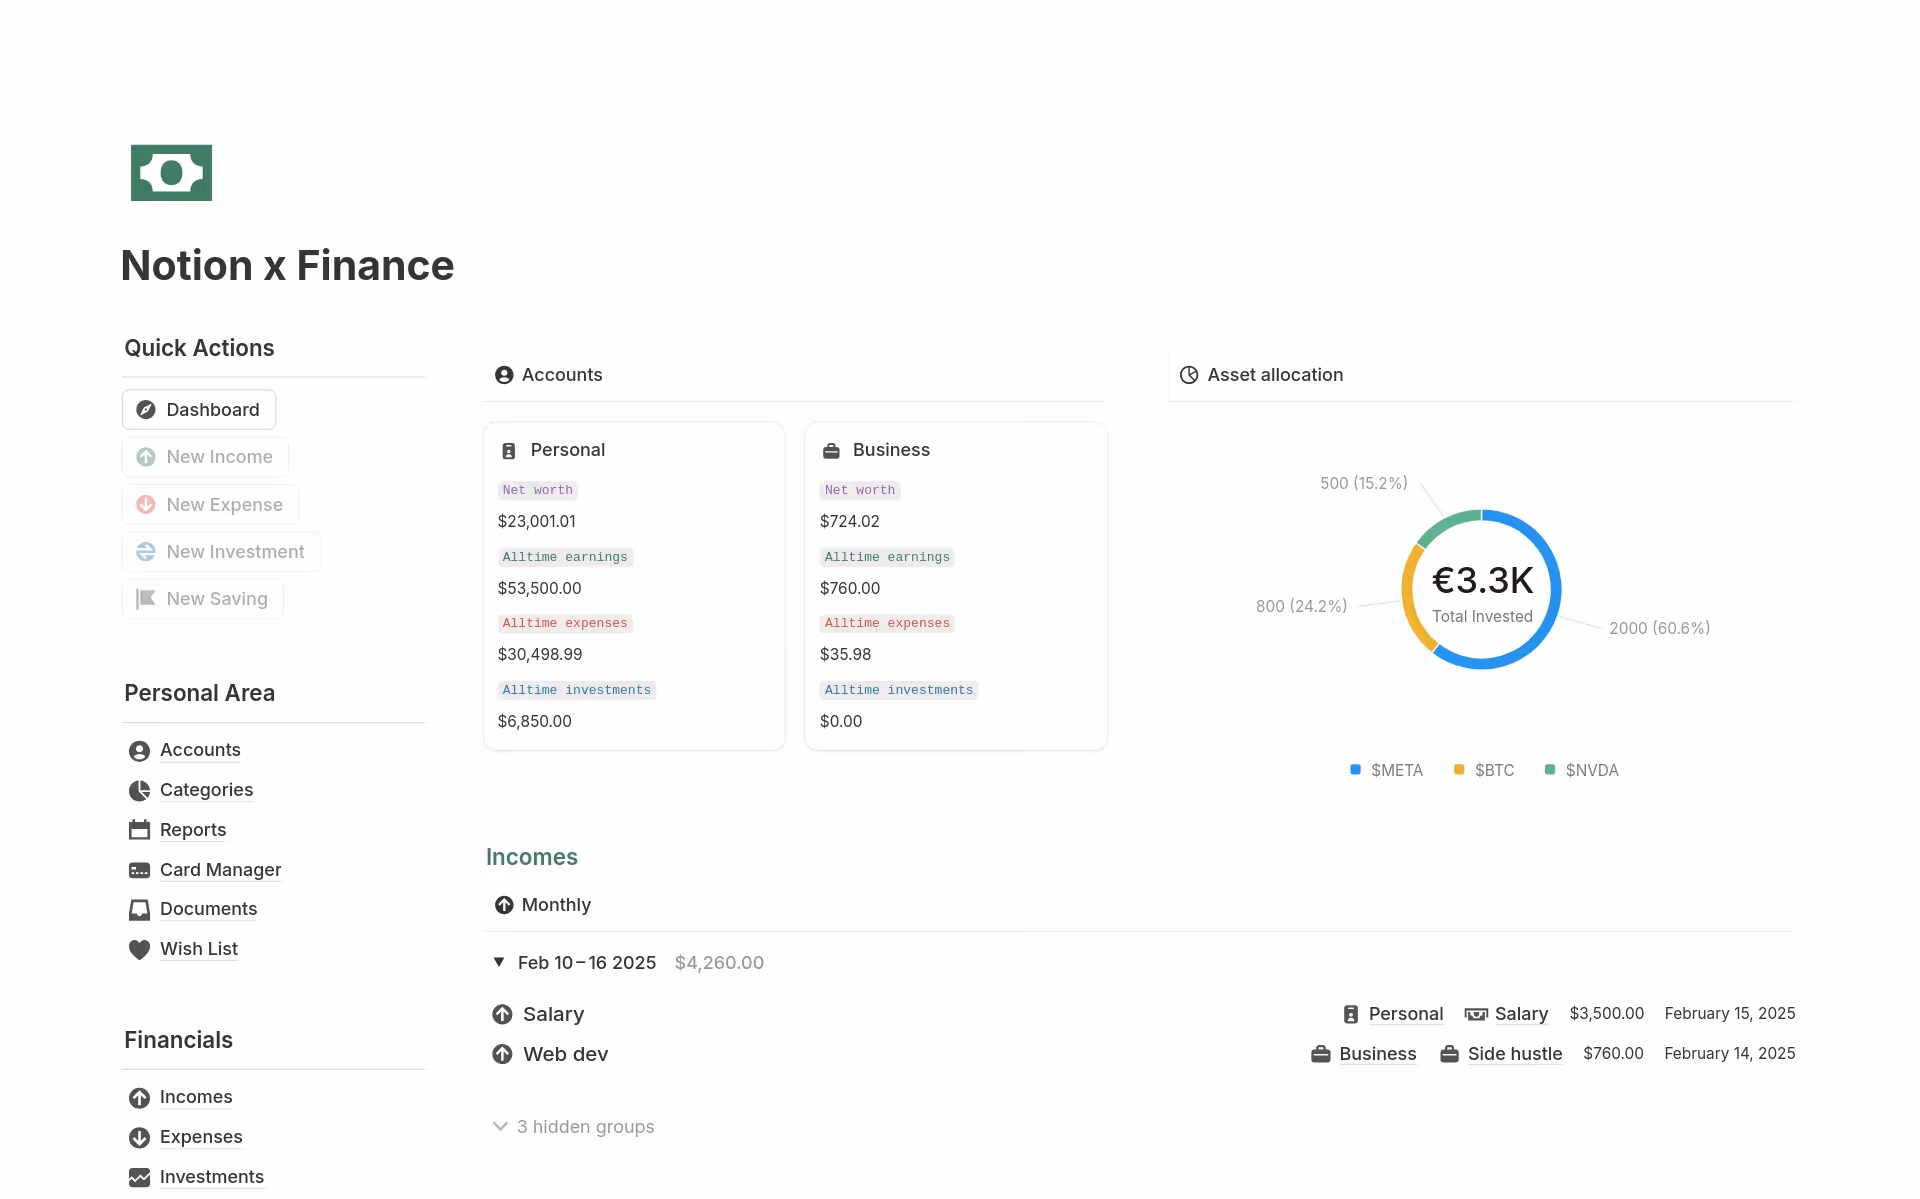Toggle the $NVDA legend item
This screenshot has height=1199, width=1920.
(1581, 770)
